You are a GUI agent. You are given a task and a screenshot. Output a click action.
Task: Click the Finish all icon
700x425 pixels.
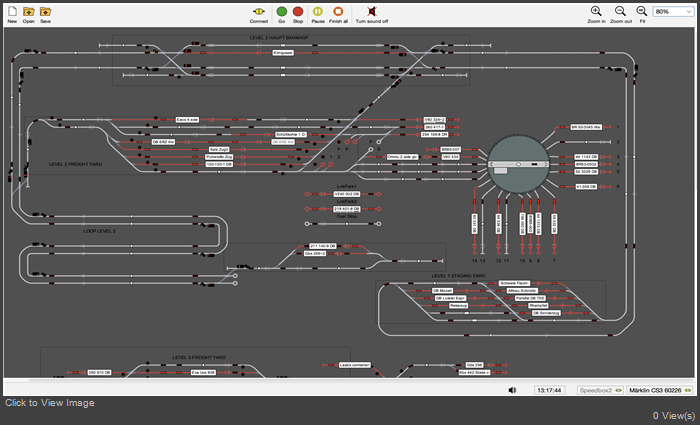338,11
